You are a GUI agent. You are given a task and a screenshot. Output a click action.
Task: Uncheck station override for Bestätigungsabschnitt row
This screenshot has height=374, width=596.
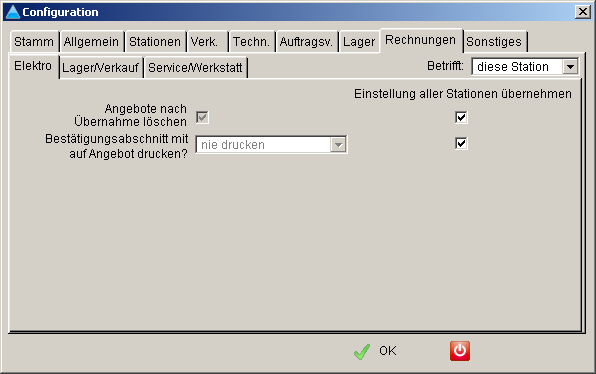pos(461,143)
